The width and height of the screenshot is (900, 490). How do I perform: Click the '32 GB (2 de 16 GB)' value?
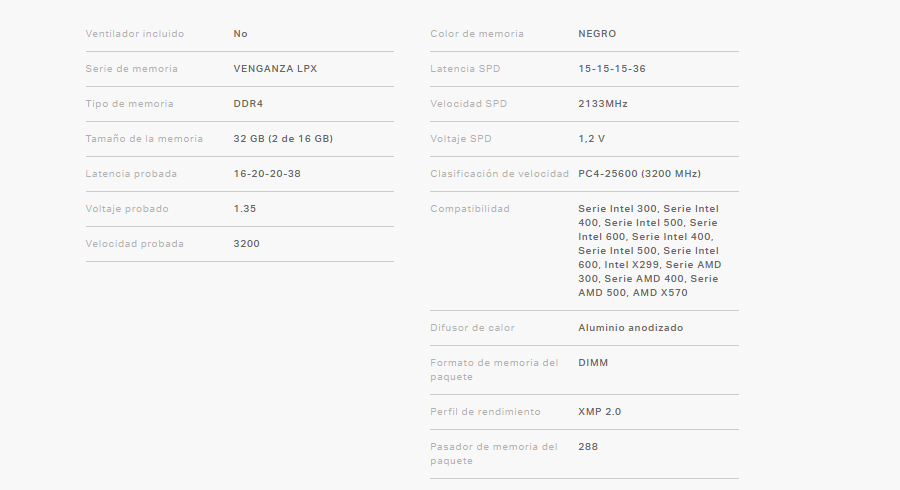(x=283, y=139)
